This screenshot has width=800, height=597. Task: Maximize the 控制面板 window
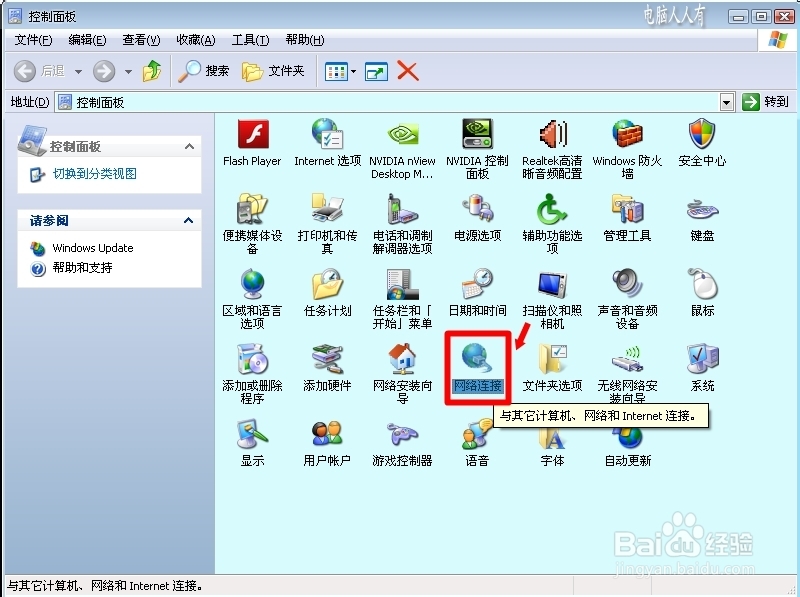(761, 17)
